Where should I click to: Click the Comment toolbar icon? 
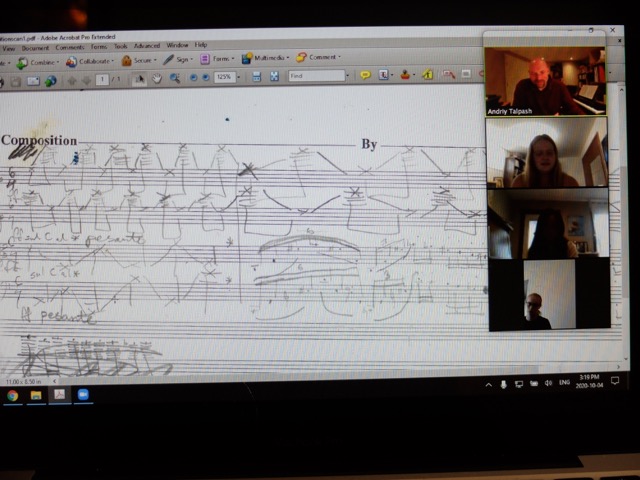pyautogui.click(x=301, y=57)
